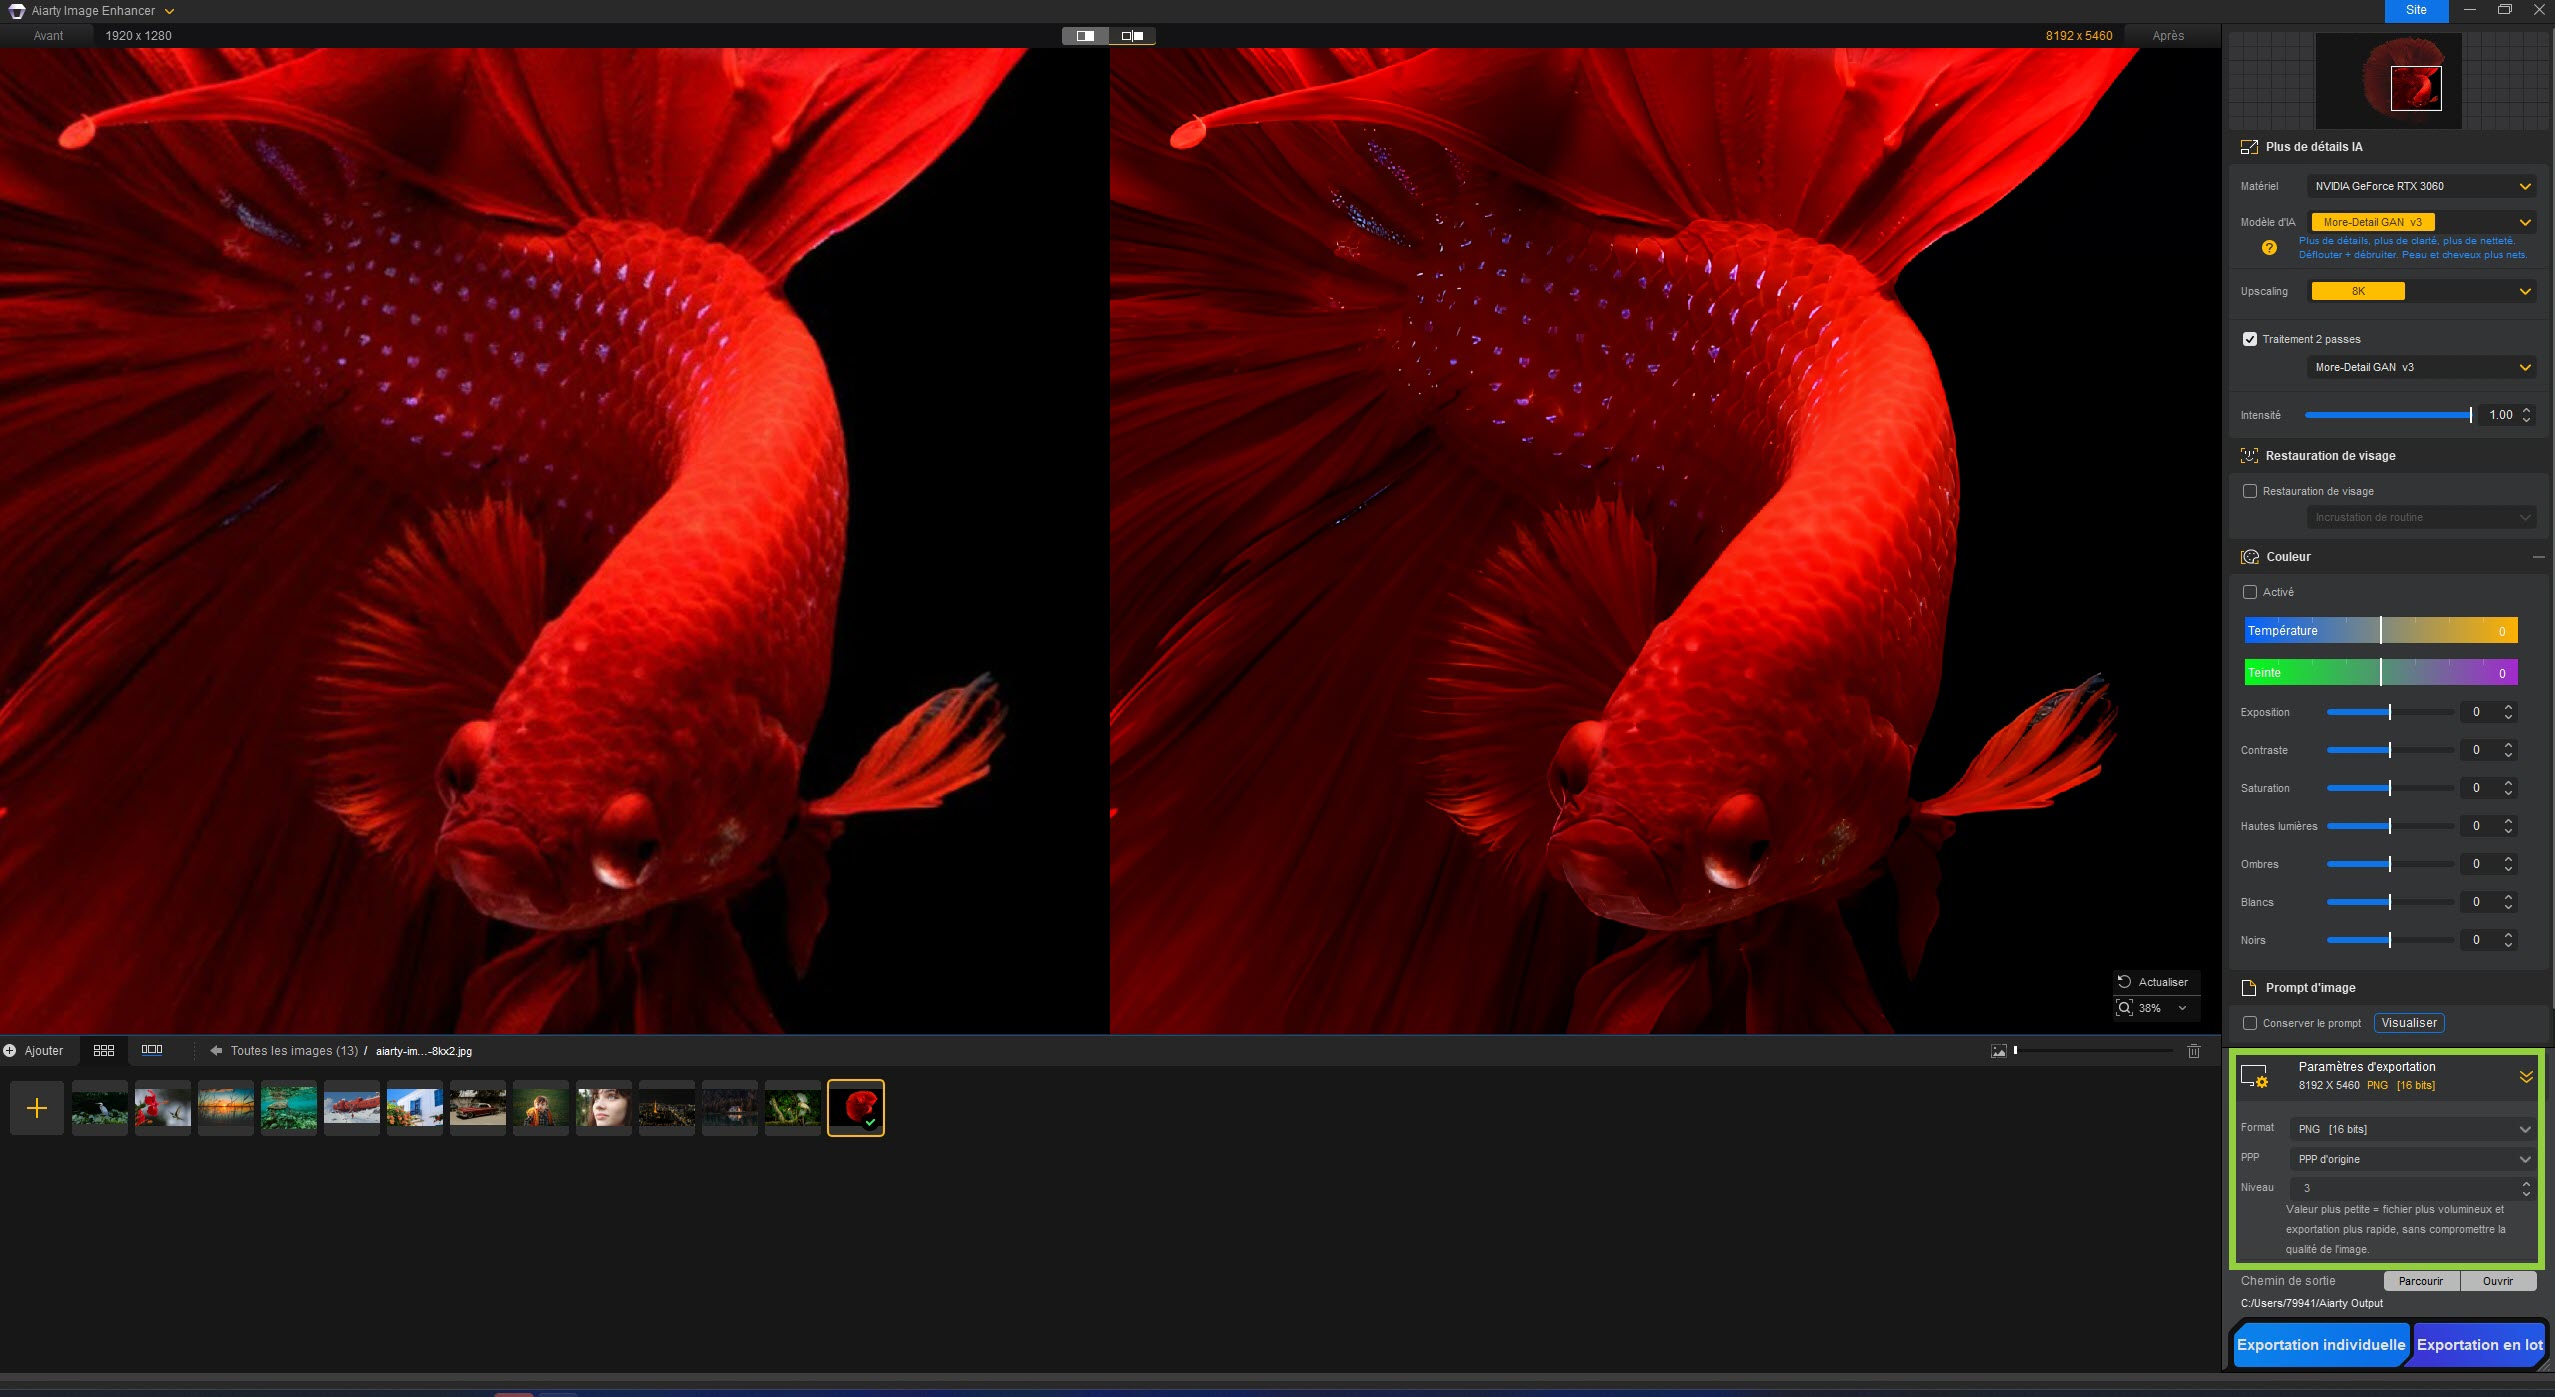Open the Upscaling 8K dropdown
The height and width of the screenshot is (1397, 2555).
click(x=2420, y=291)
